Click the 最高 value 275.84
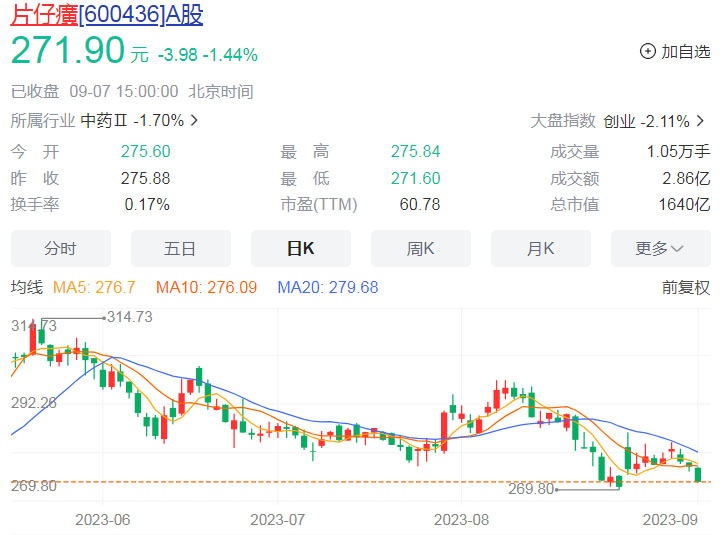This screenshot has height=535, width=723. point(415,151)
